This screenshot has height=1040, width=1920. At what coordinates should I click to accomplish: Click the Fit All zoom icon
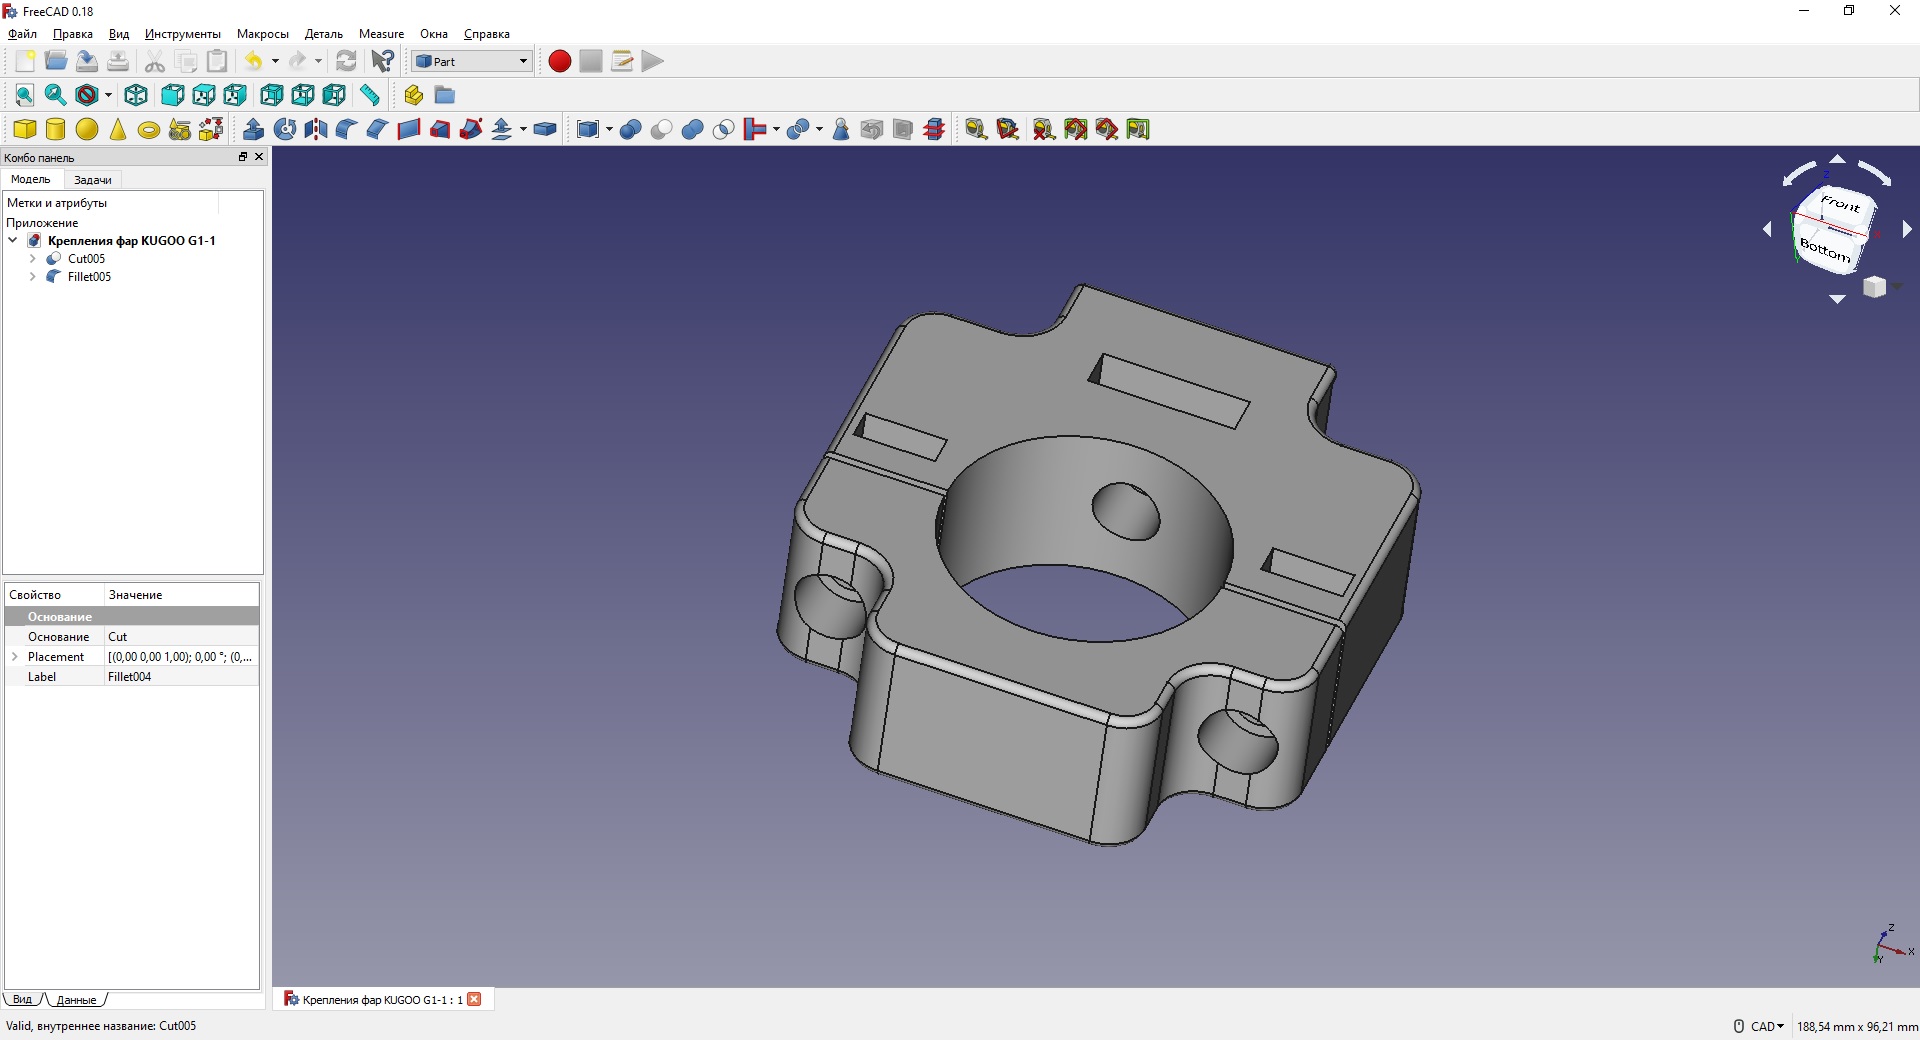point(25,95)
